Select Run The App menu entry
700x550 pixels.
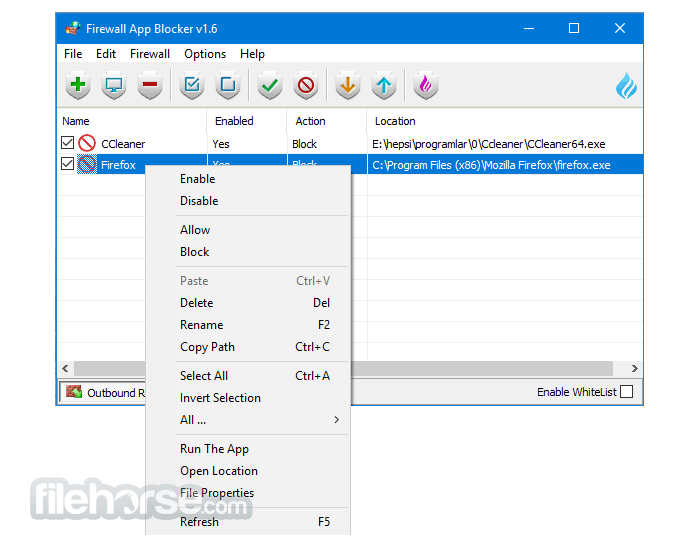pos(248,449)
